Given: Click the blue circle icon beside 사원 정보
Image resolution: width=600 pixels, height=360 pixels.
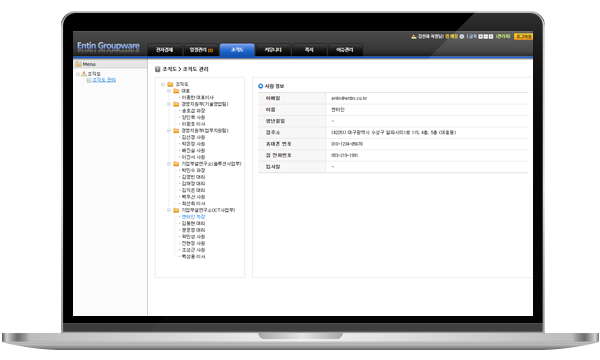Looking at the screenshot, I should (261, 86).
